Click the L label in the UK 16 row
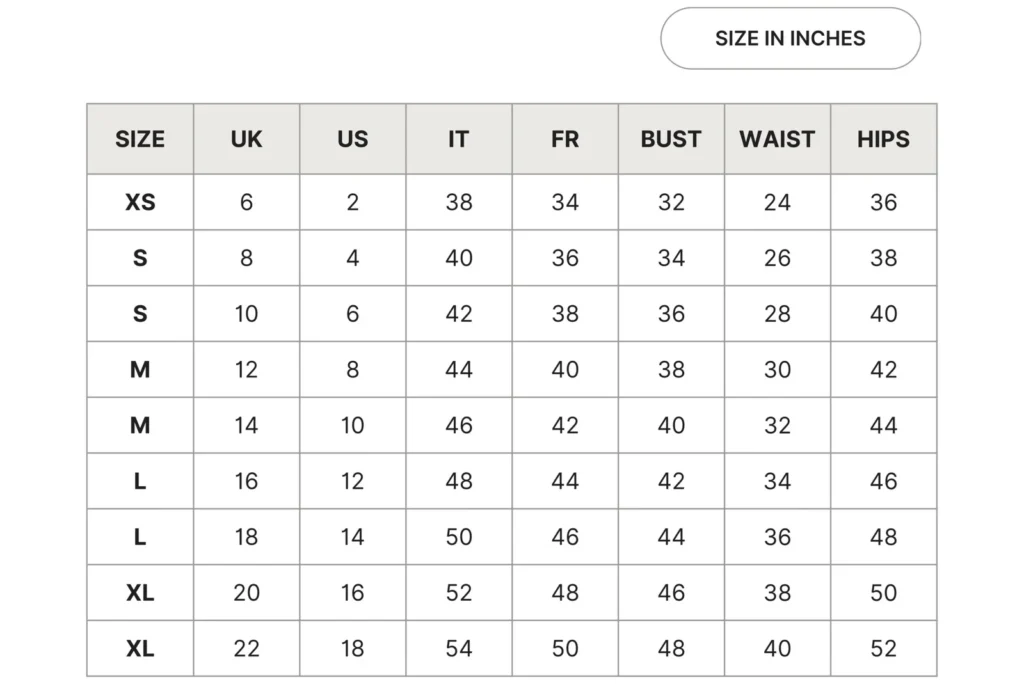 point(140,481)
